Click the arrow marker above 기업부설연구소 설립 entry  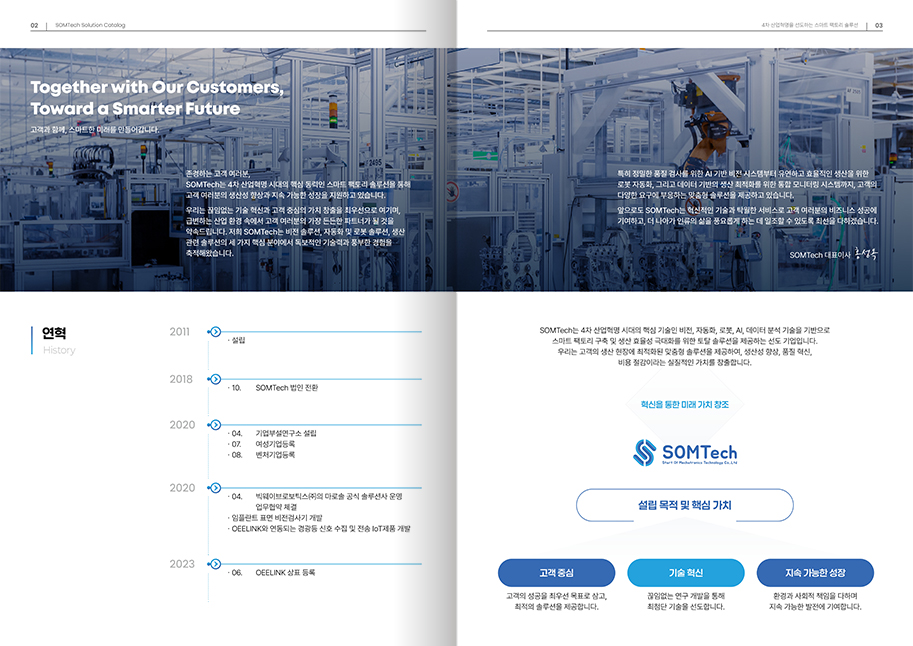pyautogui.click(x=214, y=425)
